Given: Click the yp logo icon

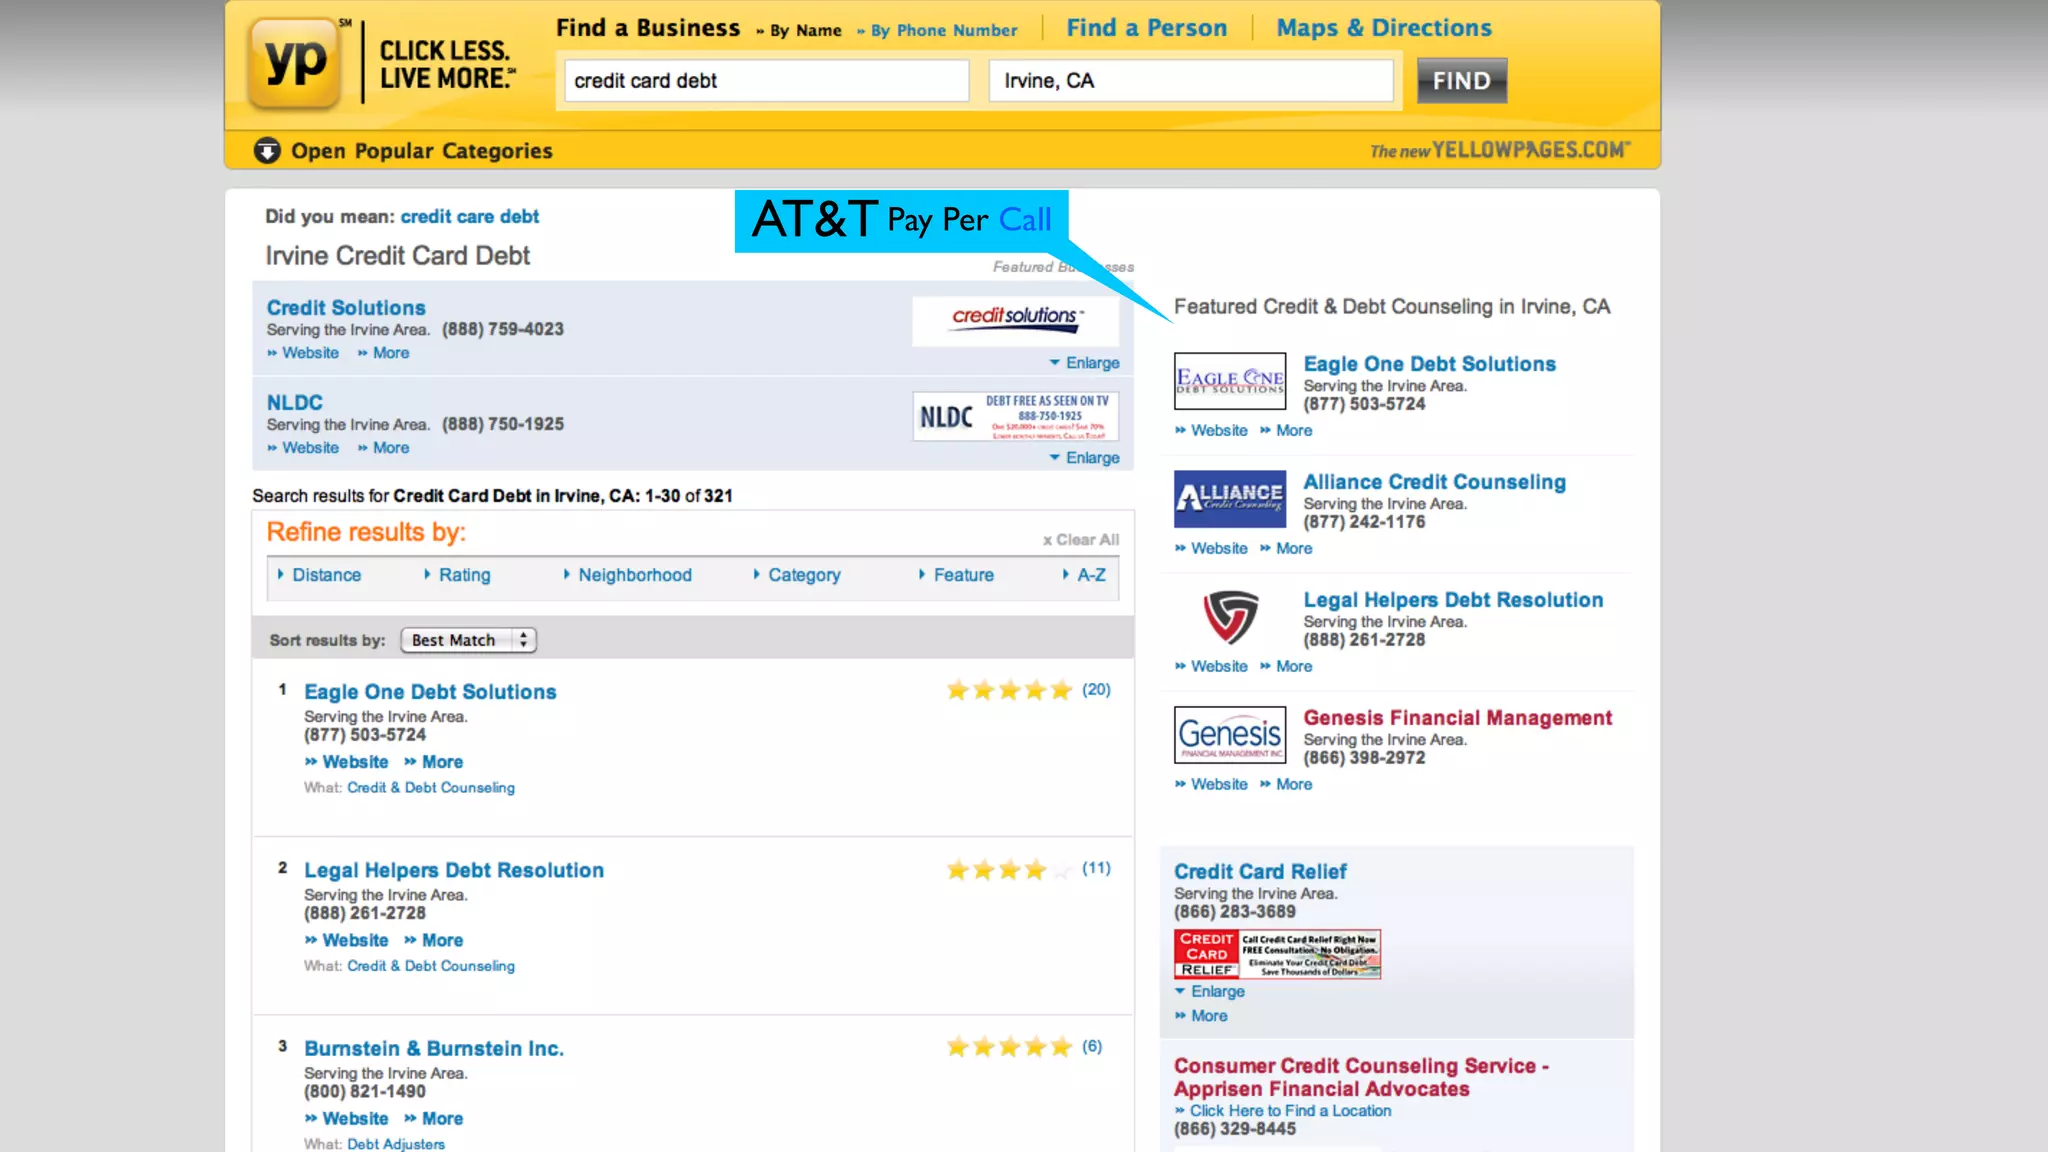Looking at the screenshot, I should 294,63.
